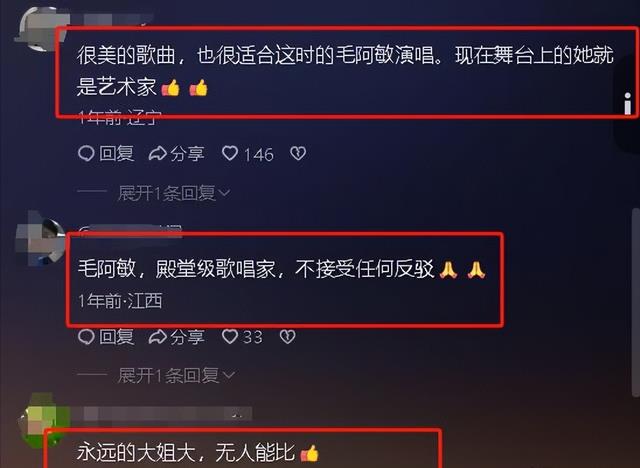
Task: Select the comment text 毛阿敏，殿堂级歌唱家
Action: [x=176, y=269]
